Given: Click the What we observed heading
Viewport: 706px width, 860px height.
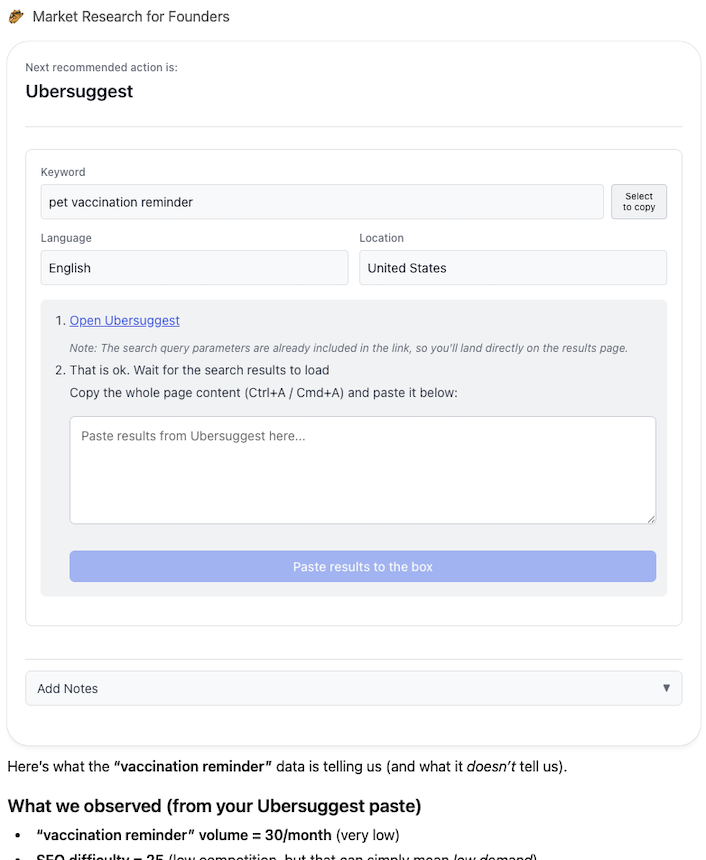Looking at the screenshot, I should pos(214,805).
